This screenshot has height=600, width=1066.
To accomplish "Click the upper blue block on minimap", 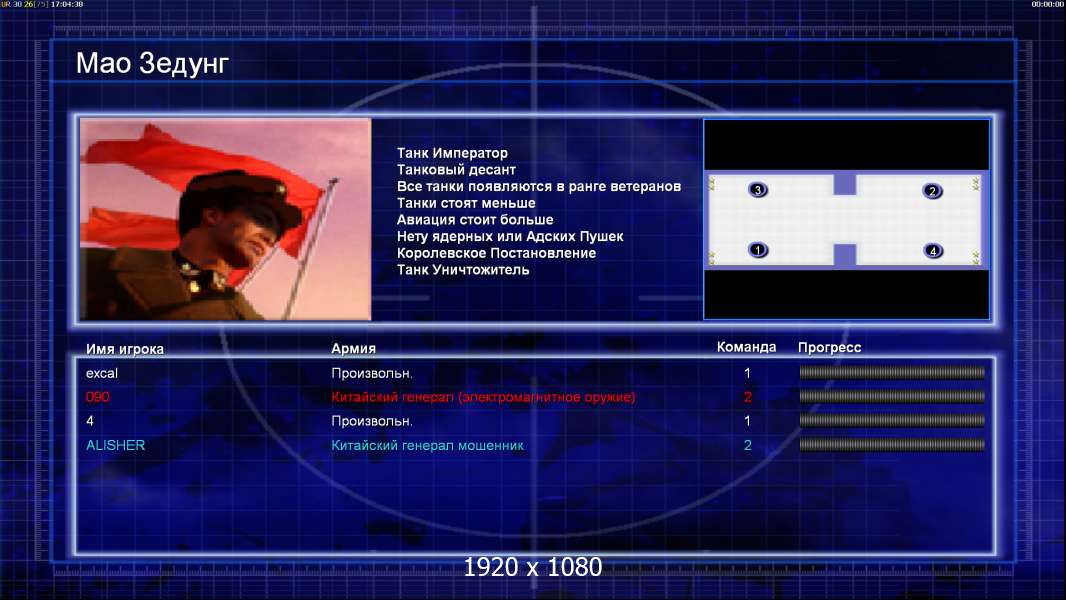I will pyautogui.click(x=845, y=184).
